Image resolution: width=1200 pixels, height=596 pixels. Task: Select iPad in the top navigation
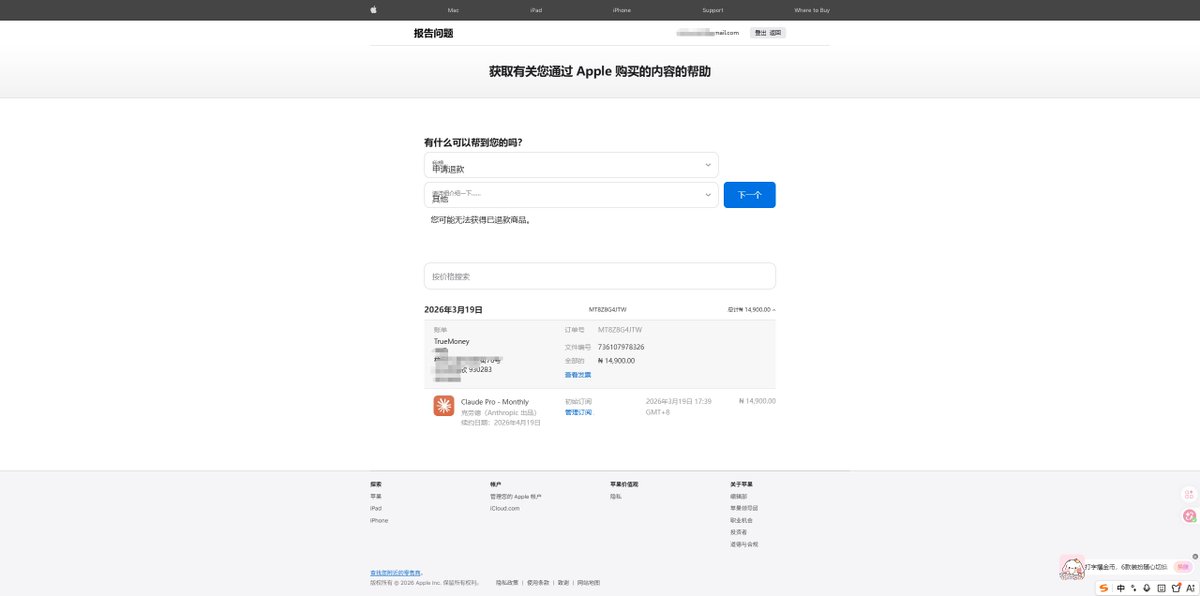(535, 9)
